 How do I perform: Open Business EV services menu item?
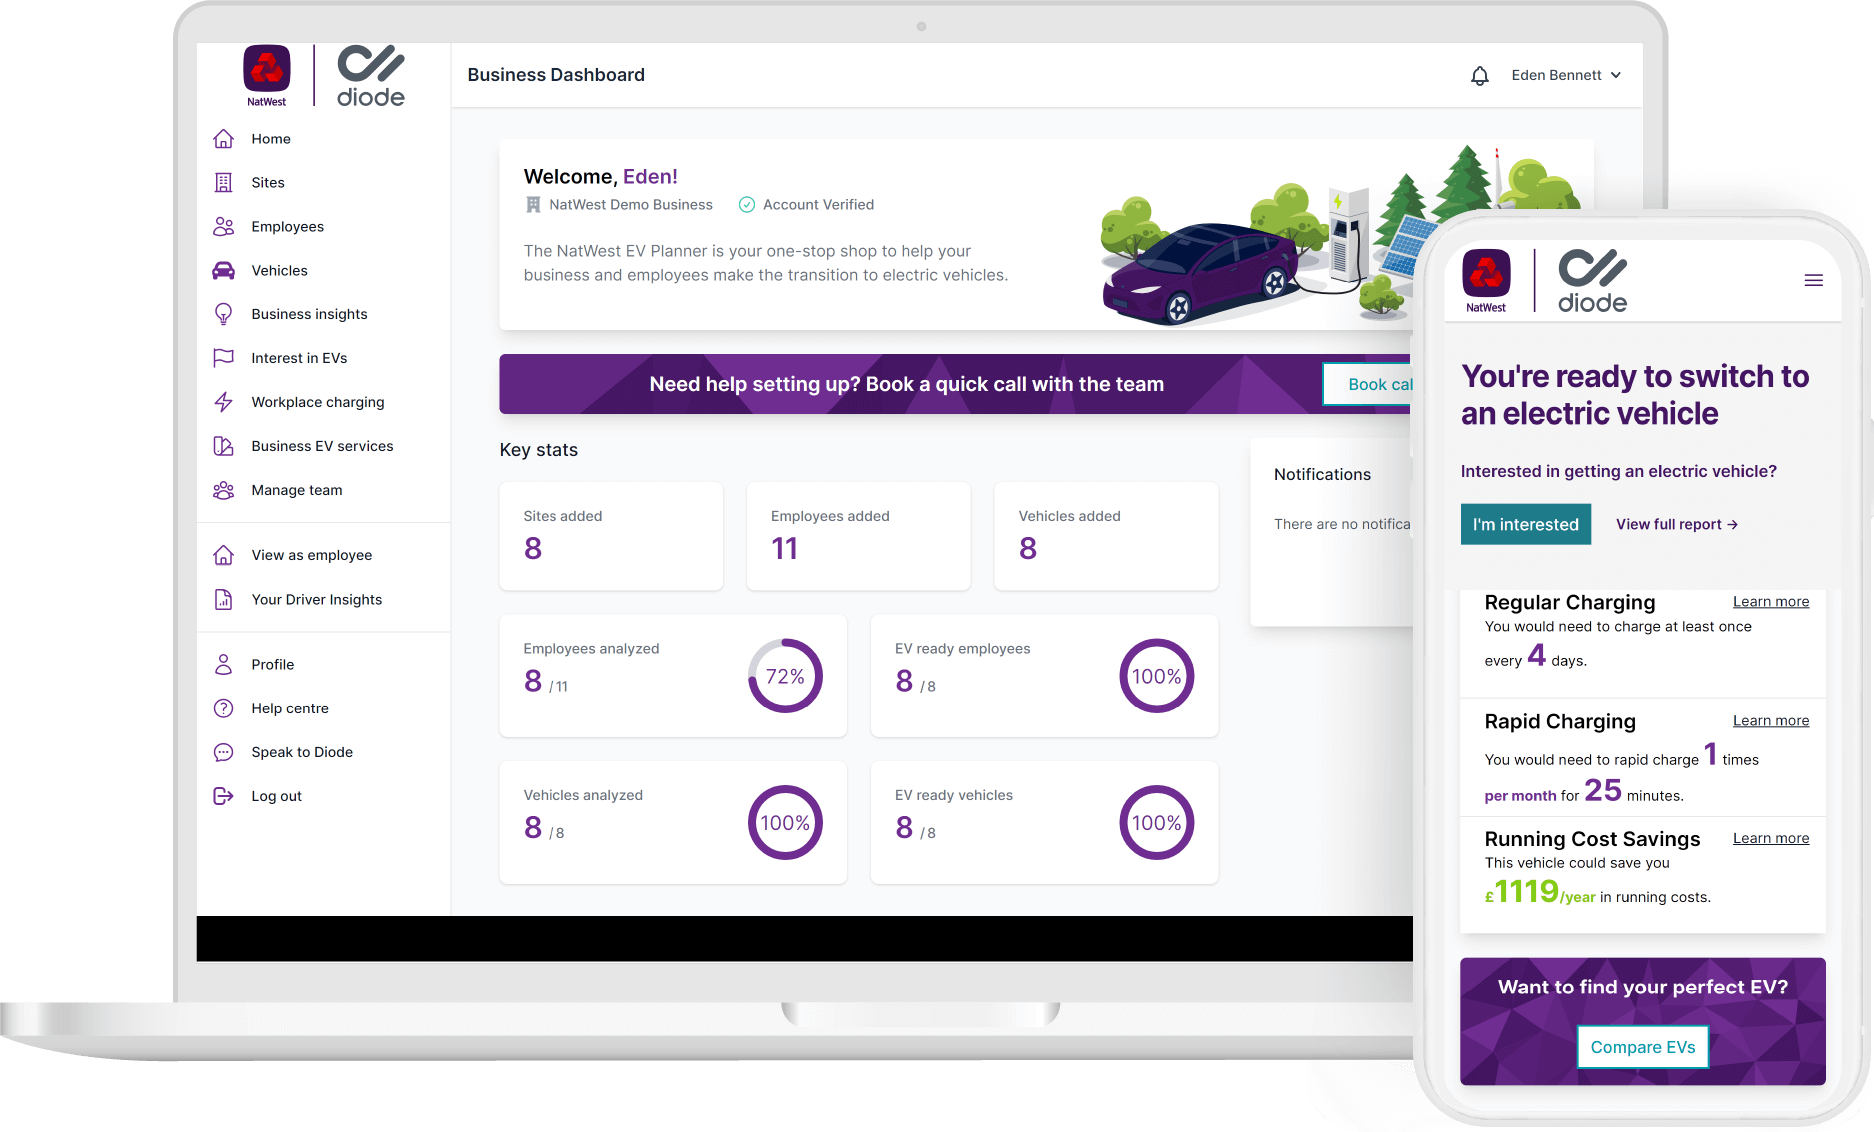tap(322, 446)
